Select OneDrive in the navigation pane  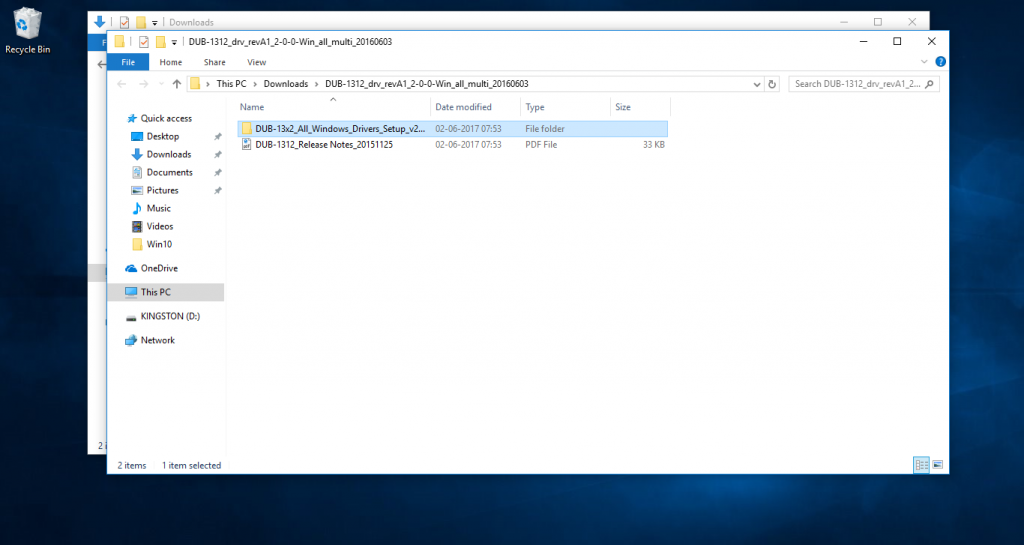click(159, 268)
